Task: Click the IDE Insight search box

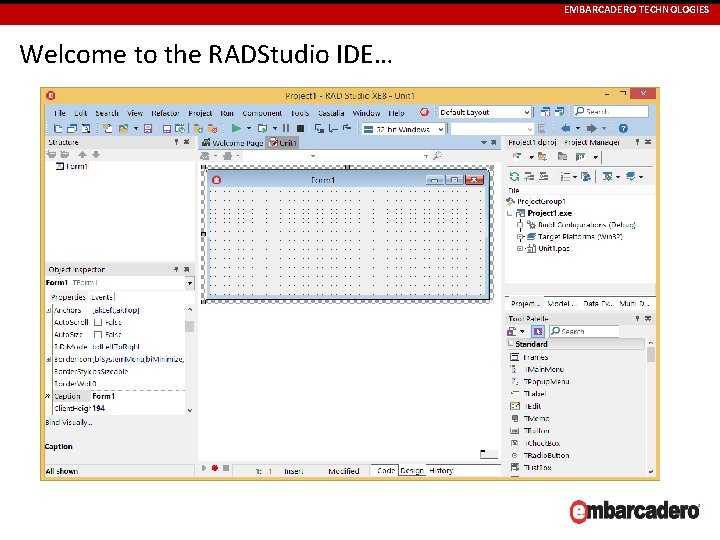Action: 611,112
